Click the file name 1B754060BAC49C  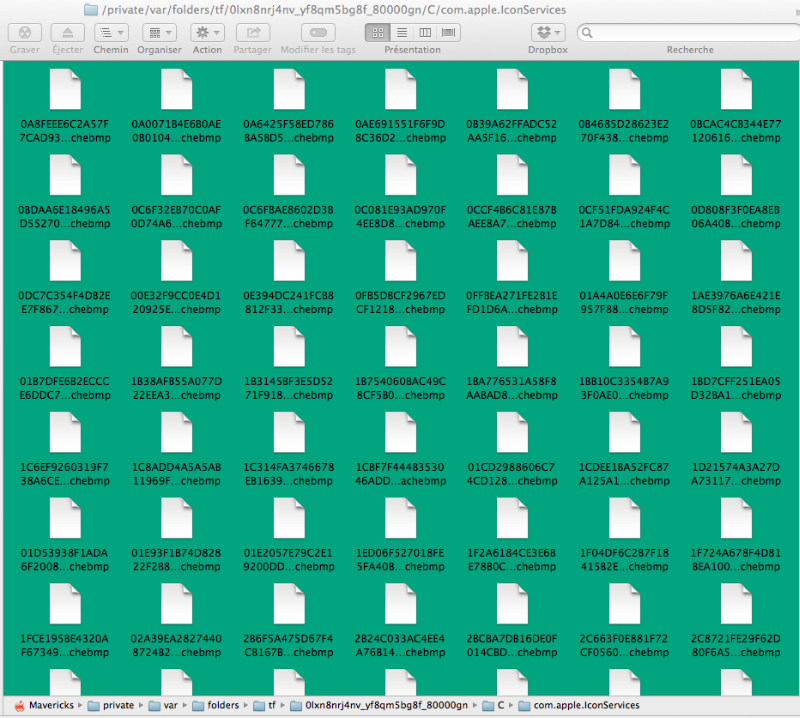[x=401, y=388]
